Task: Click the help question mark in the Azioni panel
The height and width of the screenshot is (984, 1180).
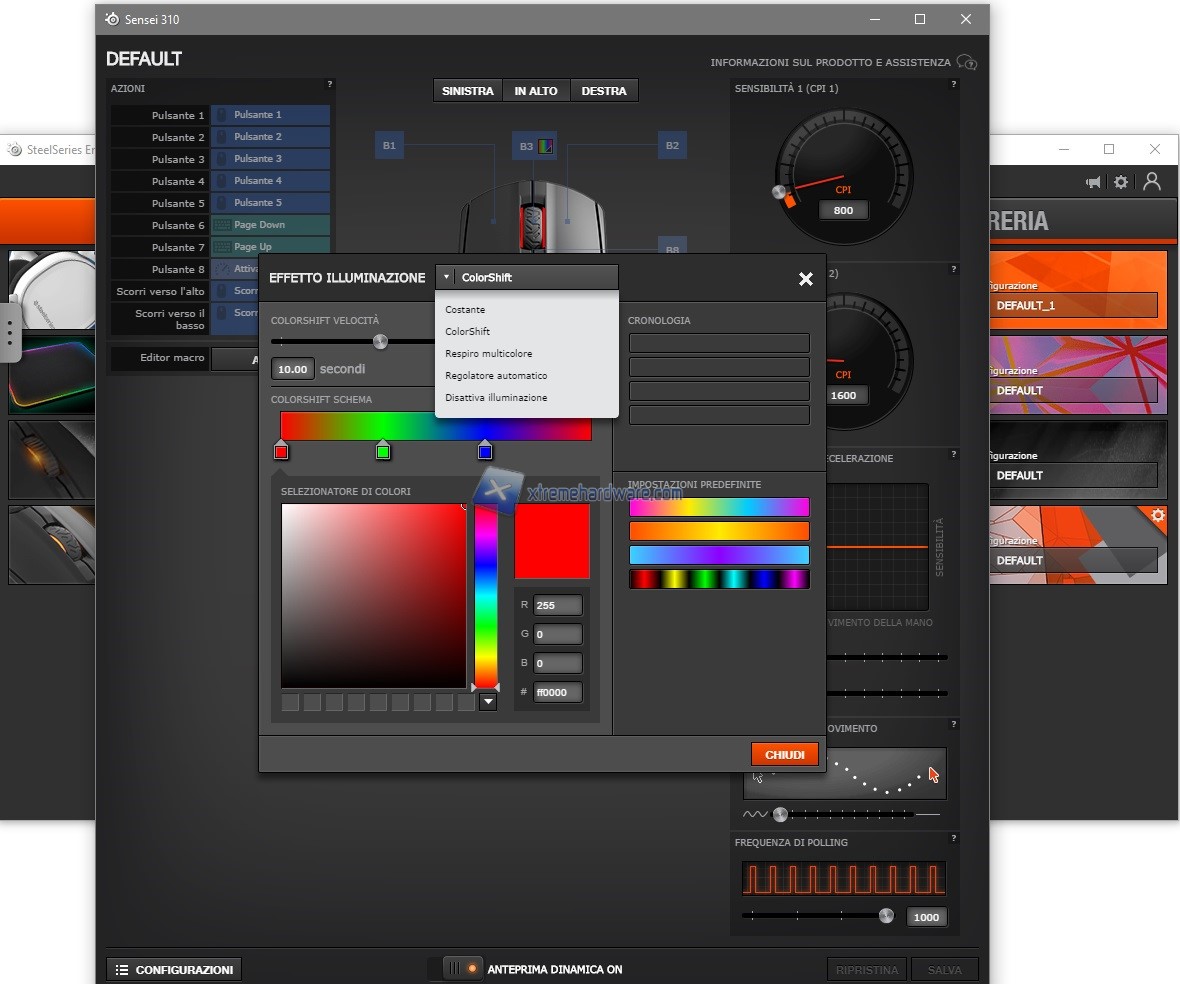Action: (329, 85)
